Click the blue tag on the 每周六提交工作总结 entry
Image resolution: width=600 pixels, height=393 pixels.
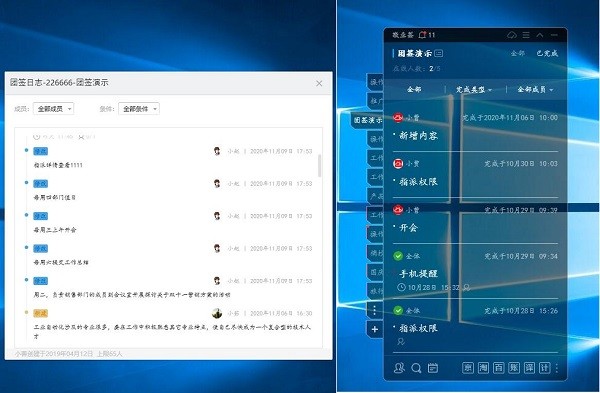tap(41, 248)
